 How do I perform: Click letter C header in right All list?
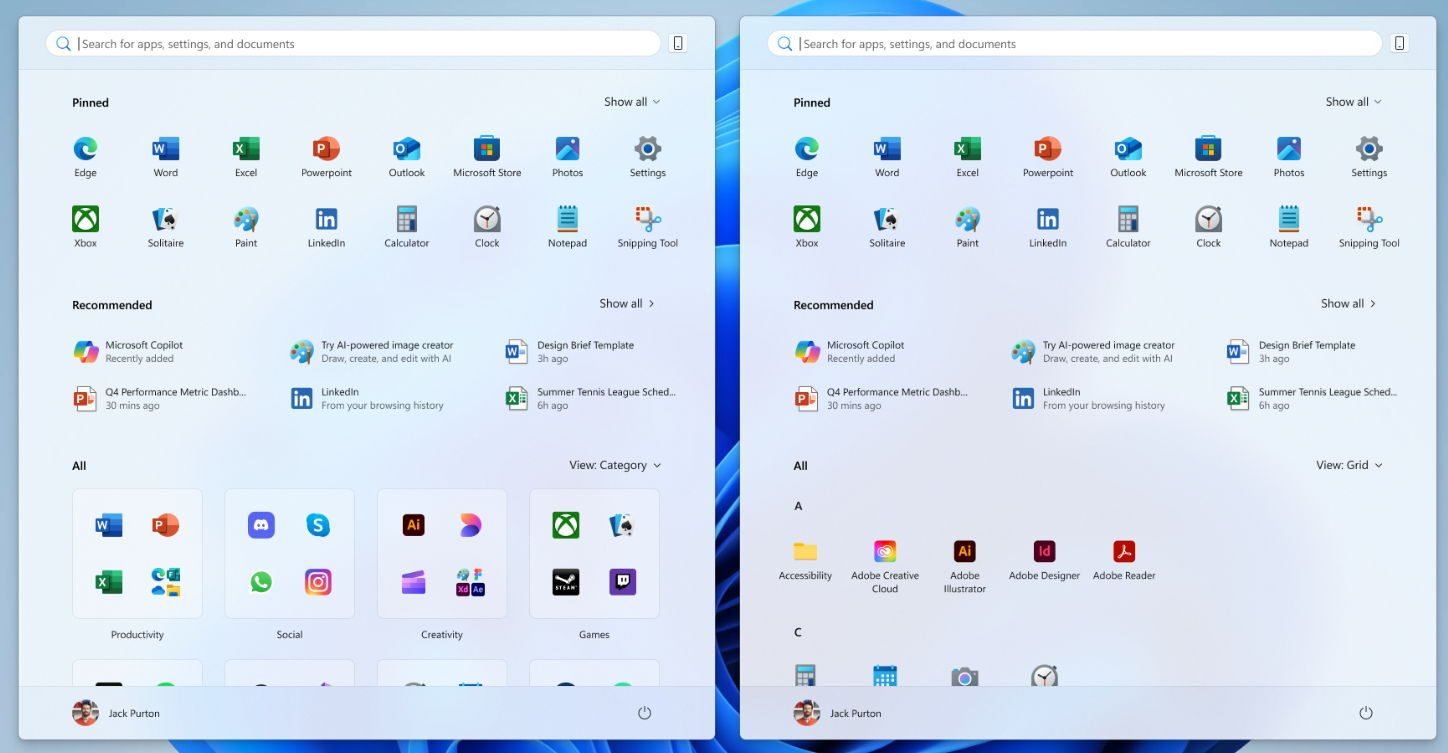click(798, 632)
